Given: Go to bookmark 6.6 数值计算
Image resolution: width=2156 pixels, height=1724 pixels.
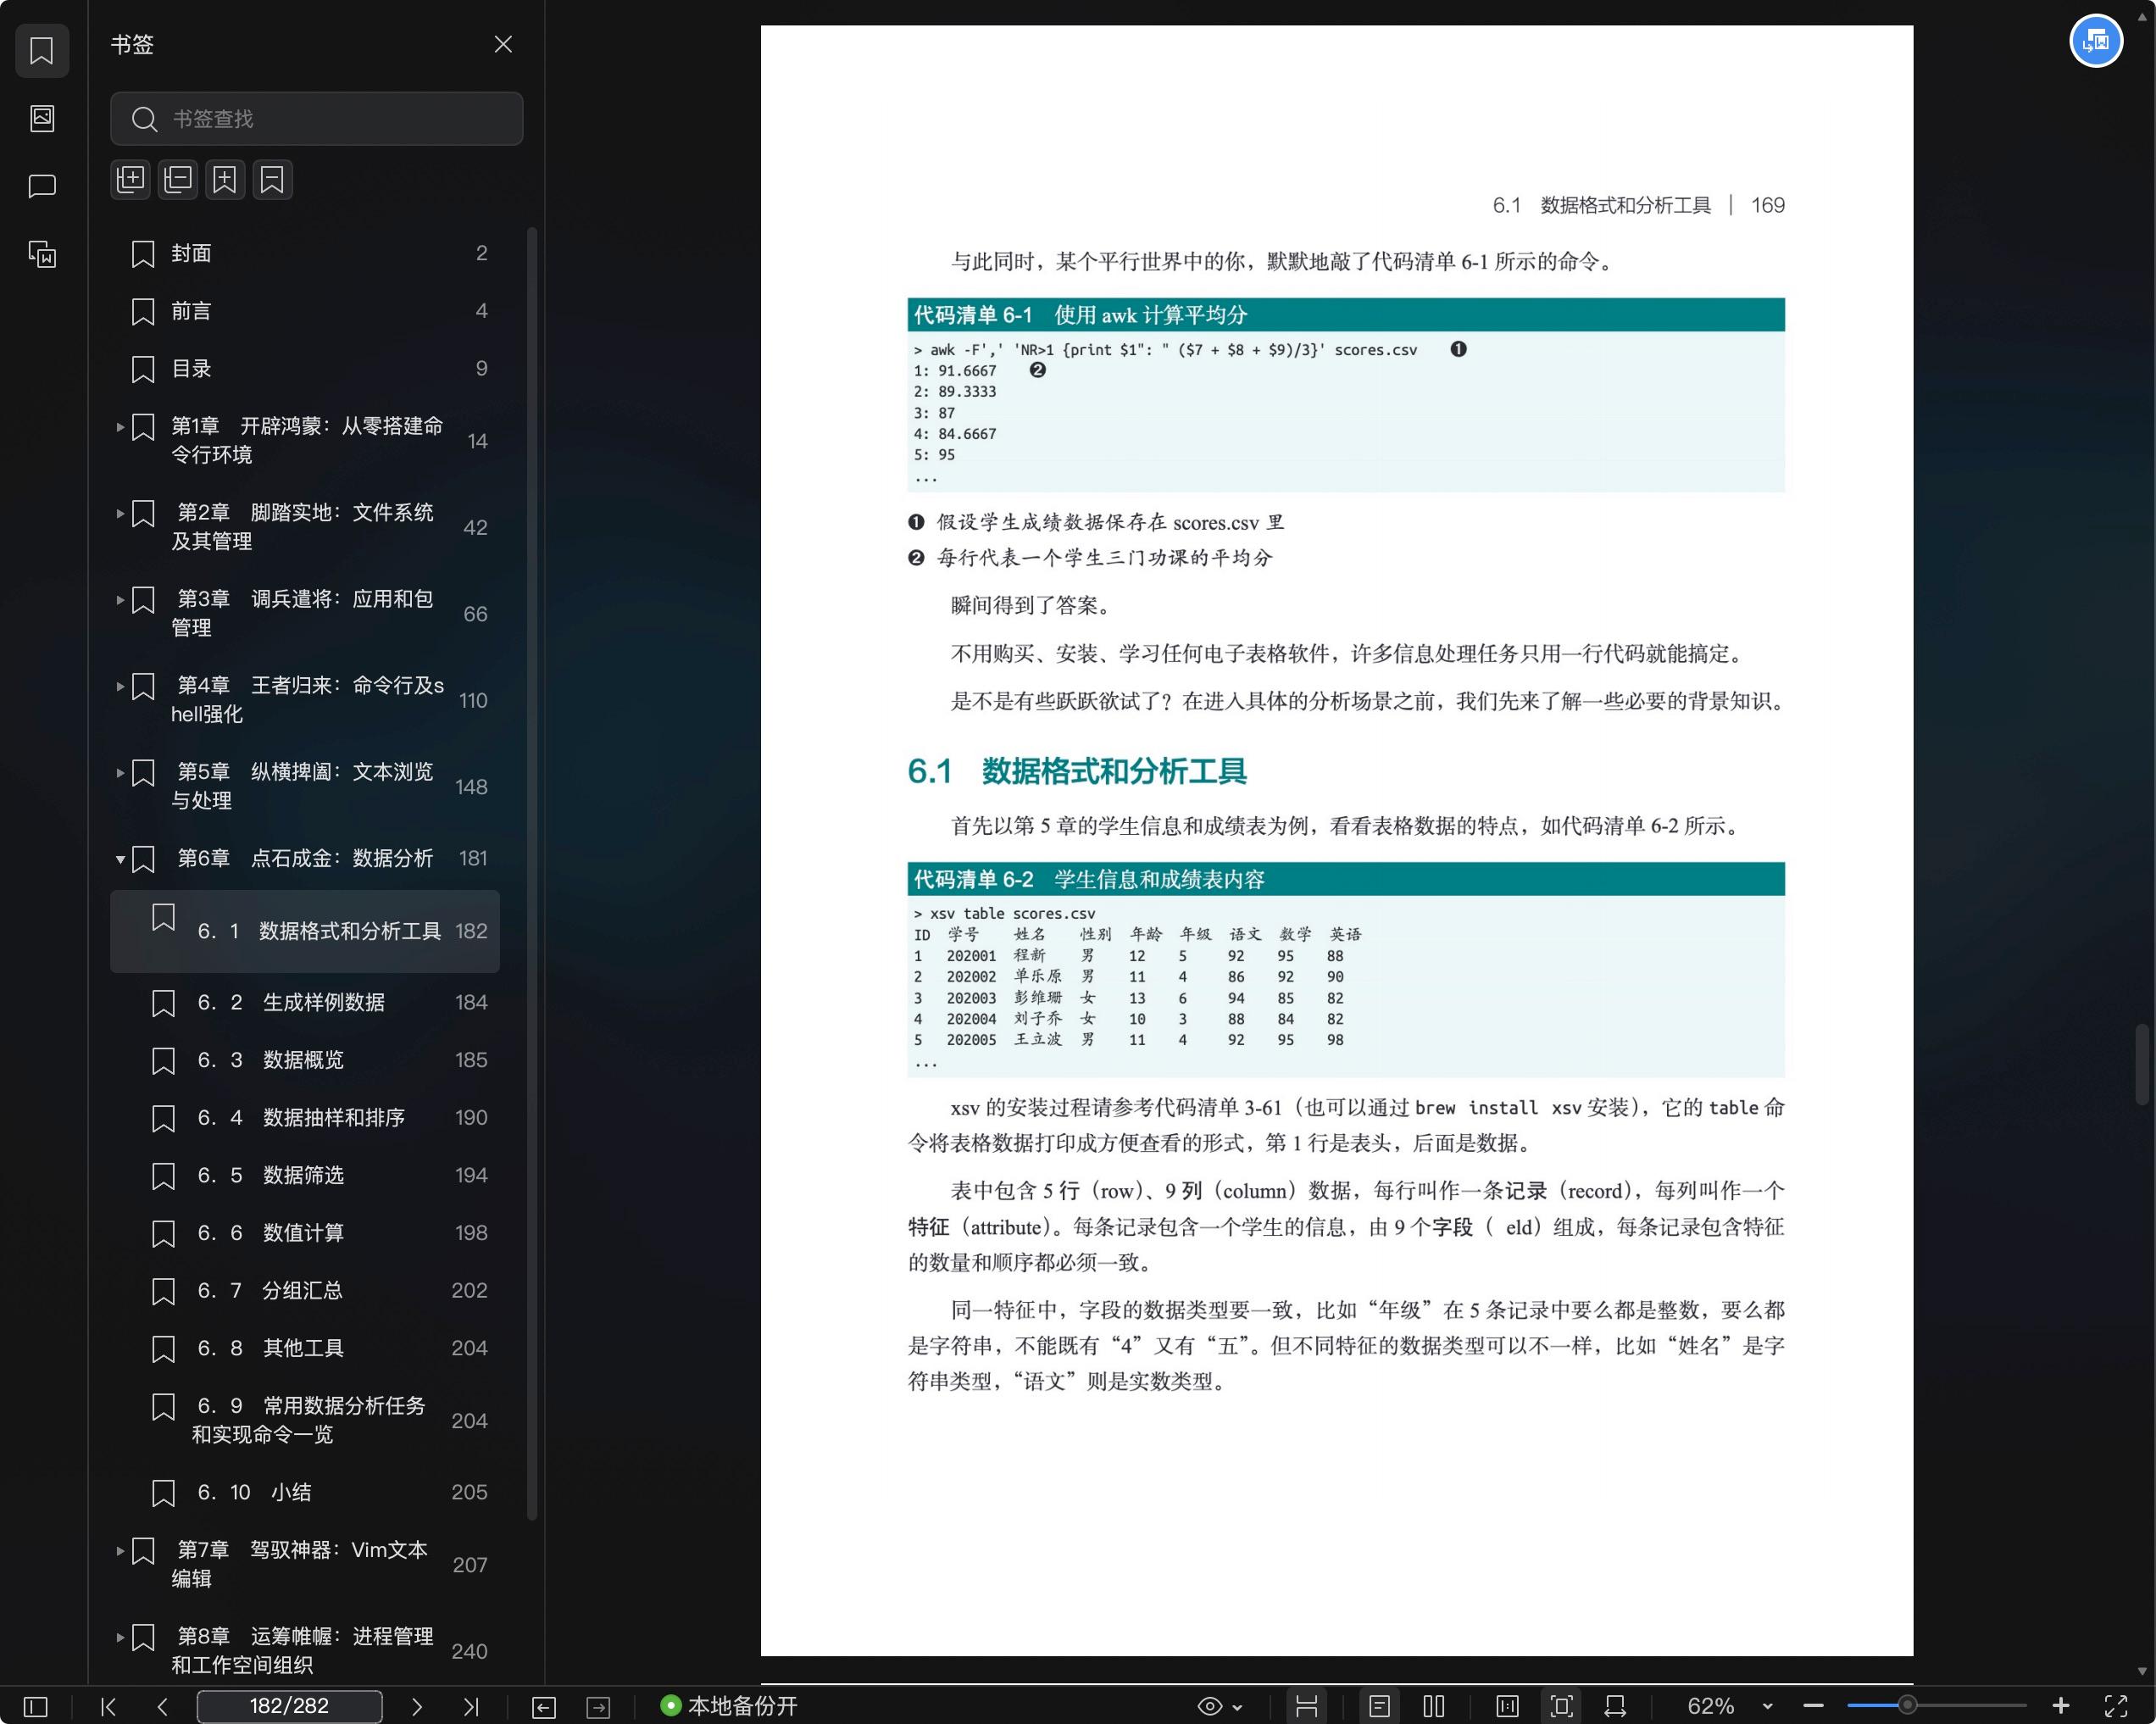Looking at the screenshot, I should [x=305, y=1233].
